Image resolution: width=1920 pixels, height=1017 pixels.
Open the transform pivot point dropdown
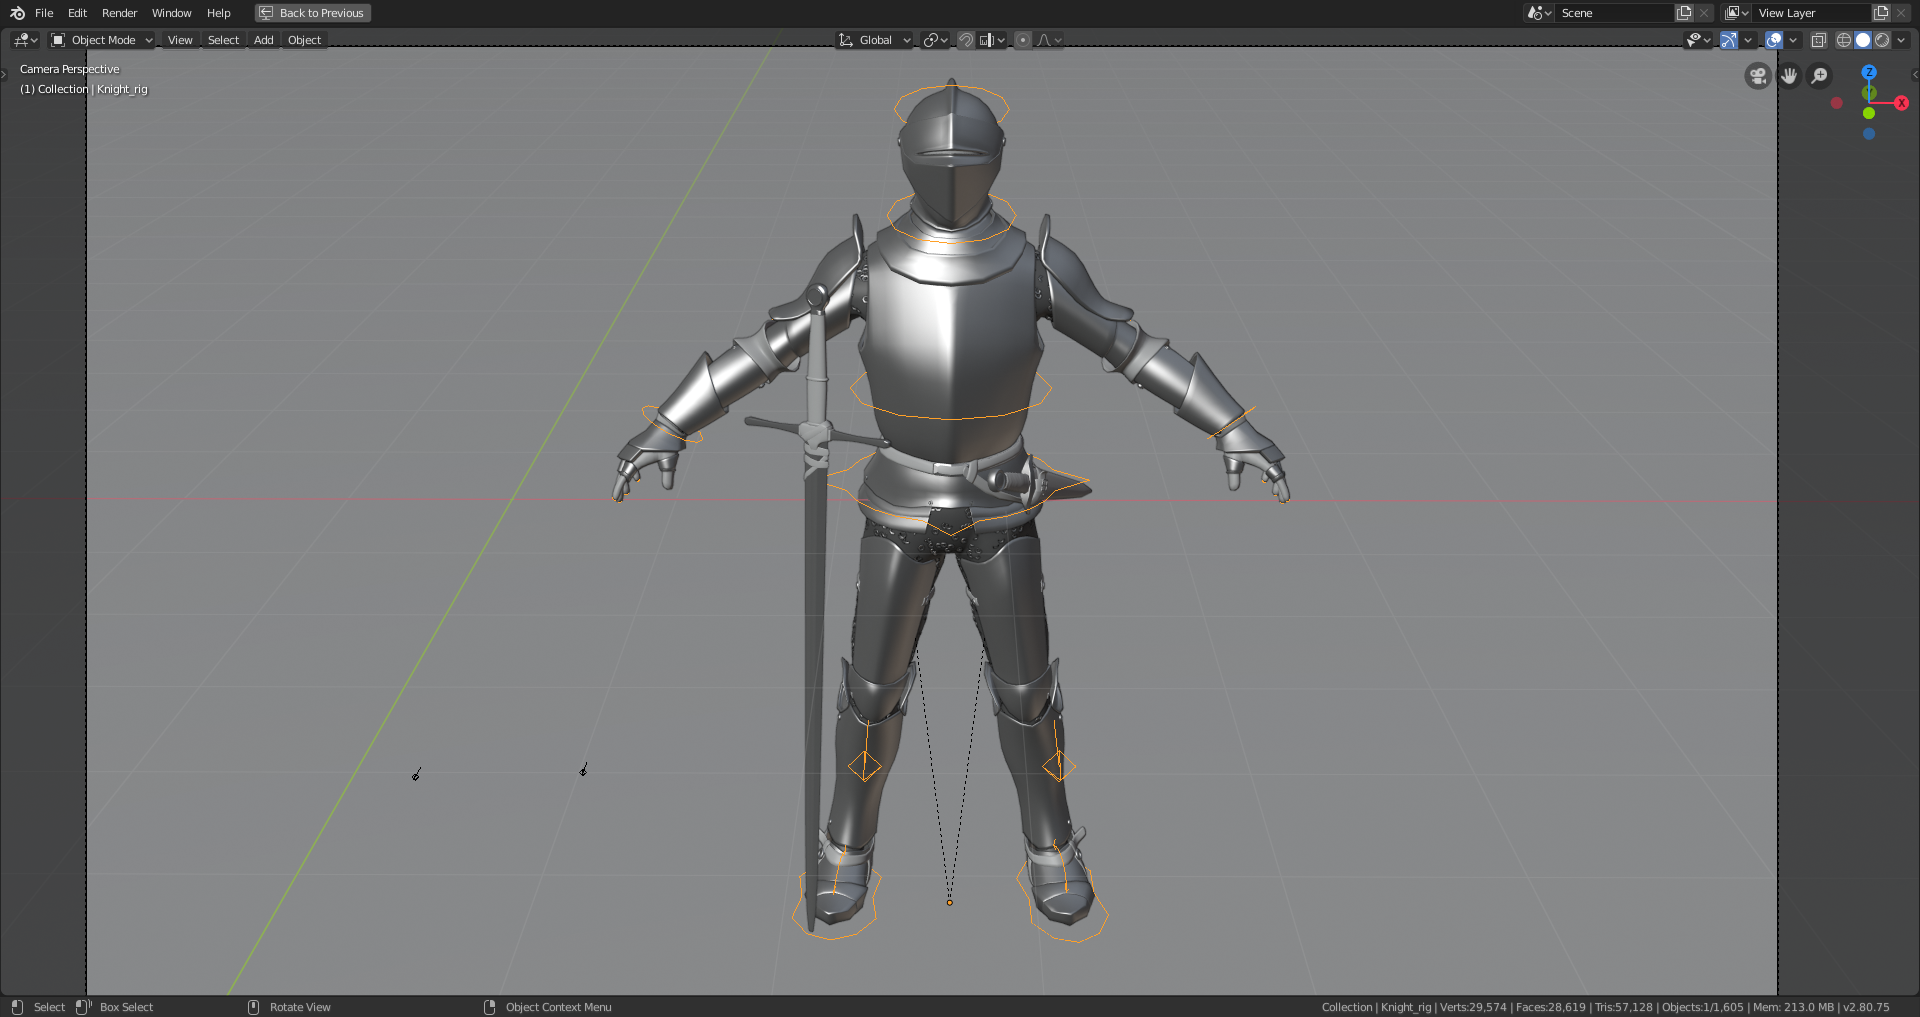point(932,40)
